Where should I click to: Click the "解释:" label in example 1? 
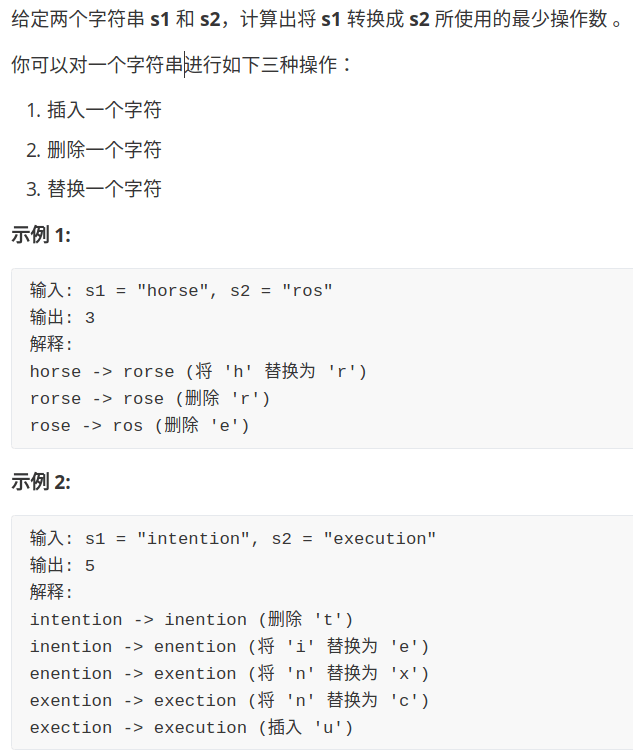coord(52,345)
